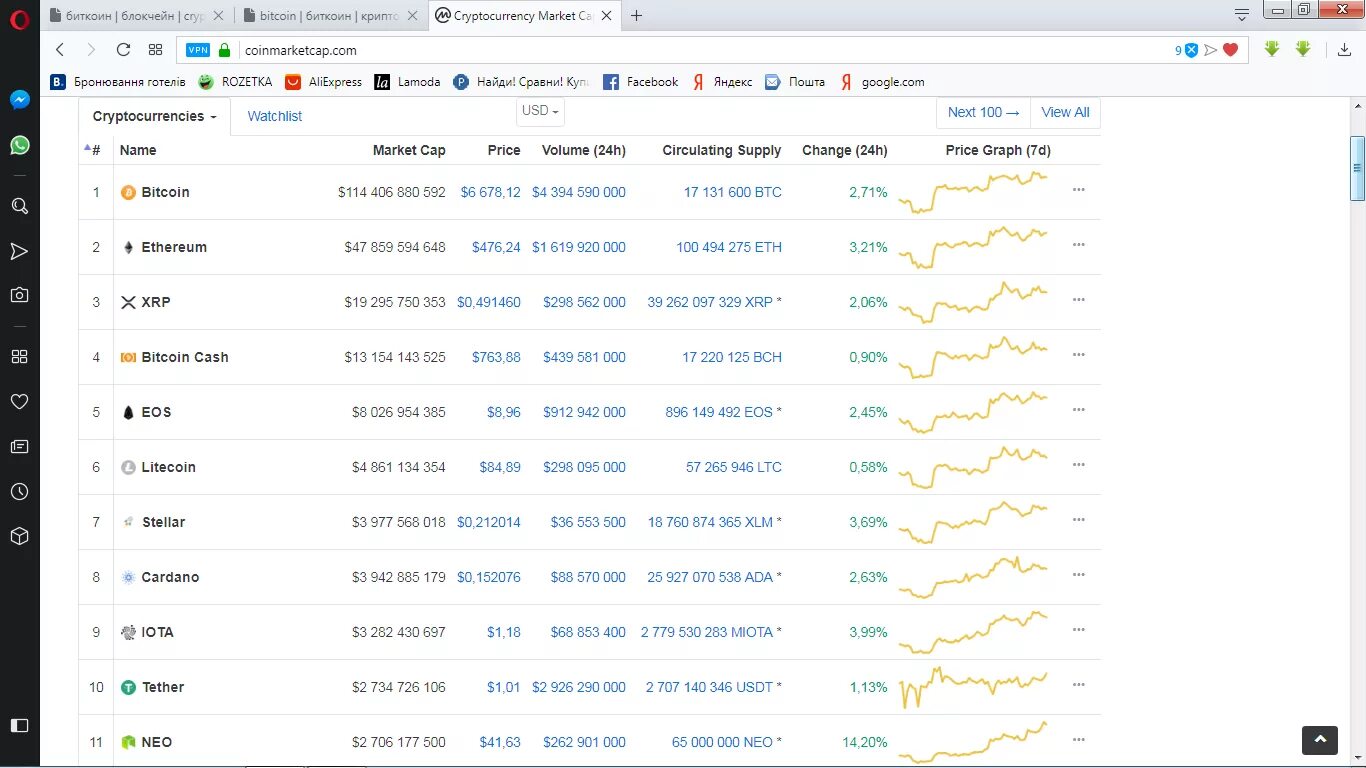The height and width of the screenshot is (768, 1366).
Task: Open WhatsApp in the Opera sidebar
Action: click(x=19, y=145)
